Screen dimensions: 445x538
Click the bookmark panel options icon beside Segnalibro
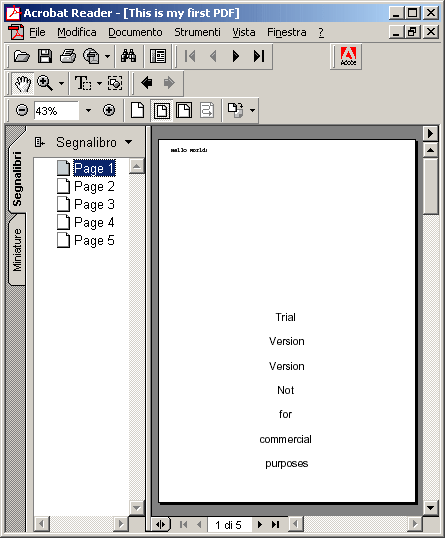coord(39,142)
